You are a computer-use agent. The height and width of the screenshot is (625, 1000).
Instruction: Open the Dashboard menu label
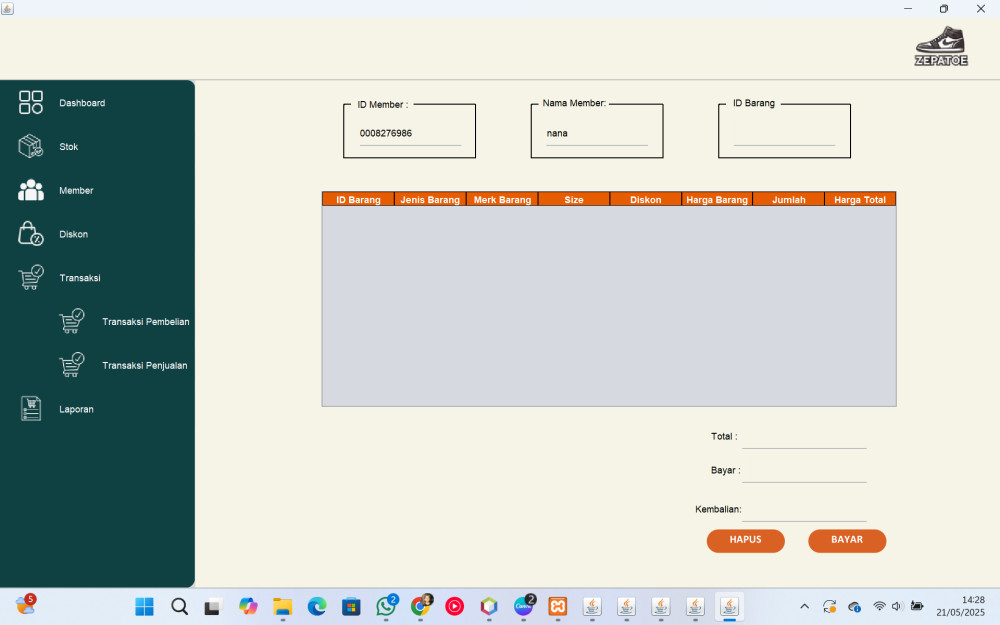point(82,103)
